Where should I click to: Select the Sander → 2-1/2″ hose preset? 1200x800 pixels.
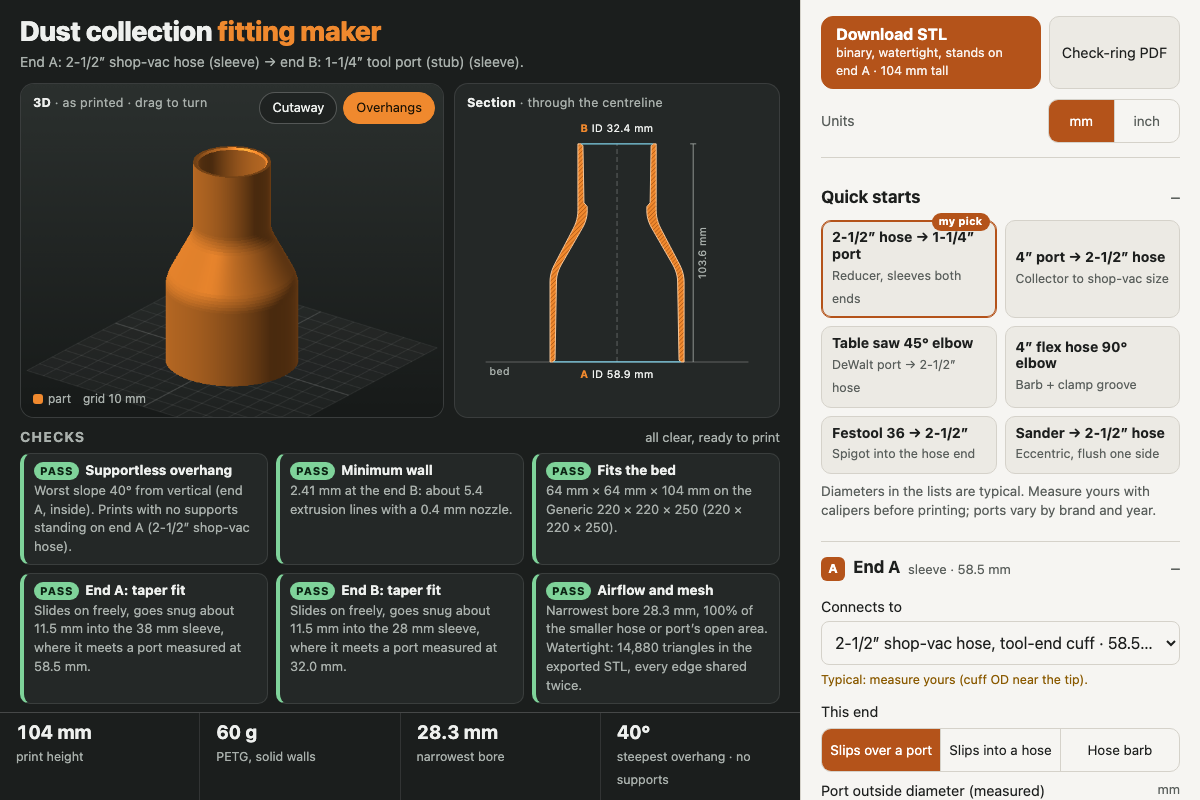pyautogui.click(x=1092, y=444)
